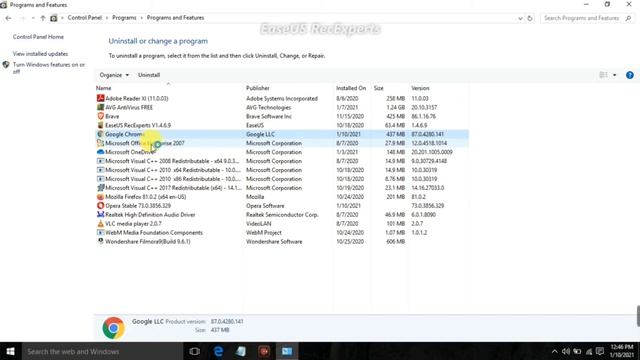
Task: Click the large Chrome logo in details pane
Action: point(113,328)
